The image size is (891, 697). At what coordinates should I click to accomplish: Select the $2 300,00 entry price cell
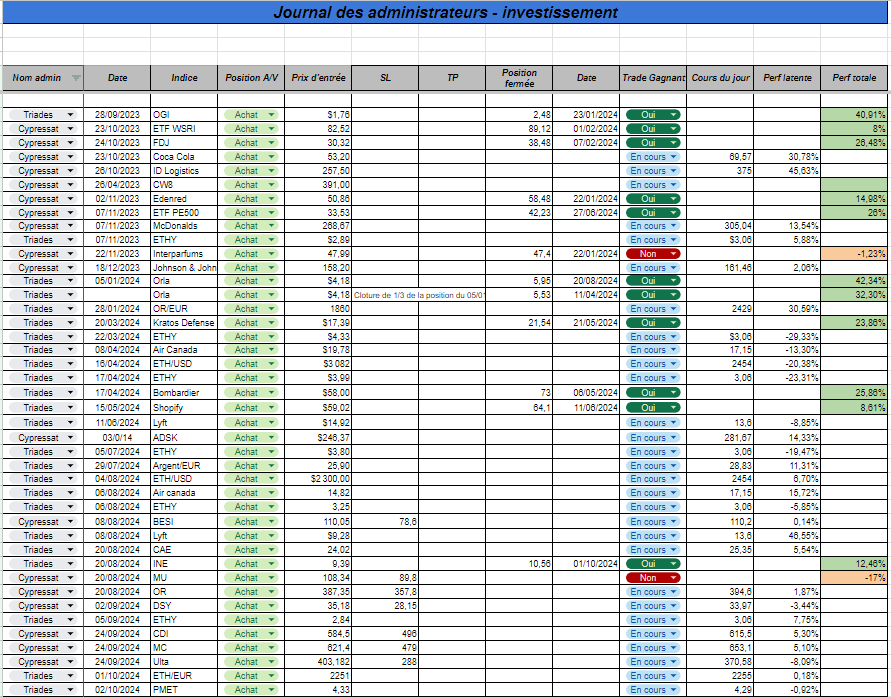(318, 479)
